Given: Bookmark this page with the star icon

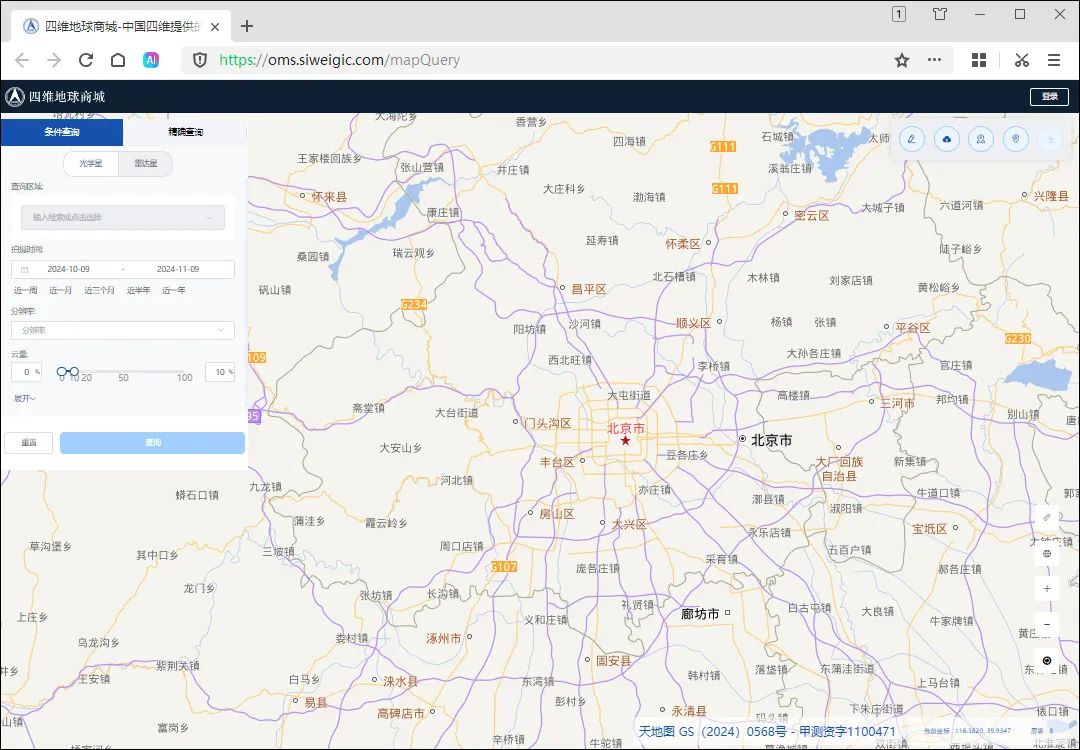Looking at the screenshot, I should click(x=902, y=60).
